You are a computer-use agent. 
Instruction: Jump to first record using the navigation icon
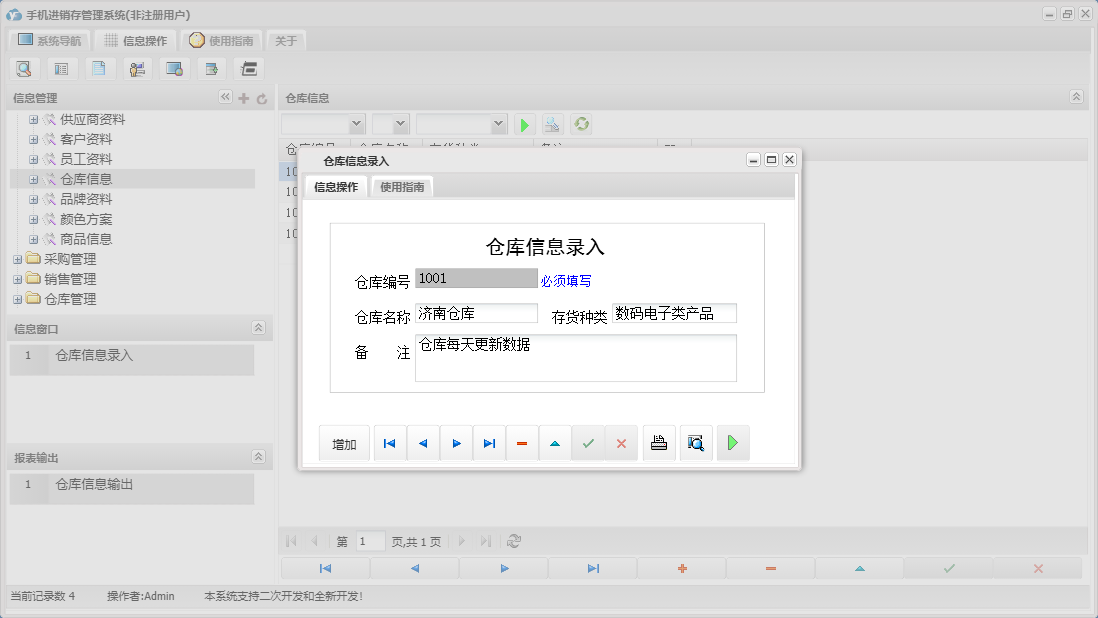click(389, 442)
